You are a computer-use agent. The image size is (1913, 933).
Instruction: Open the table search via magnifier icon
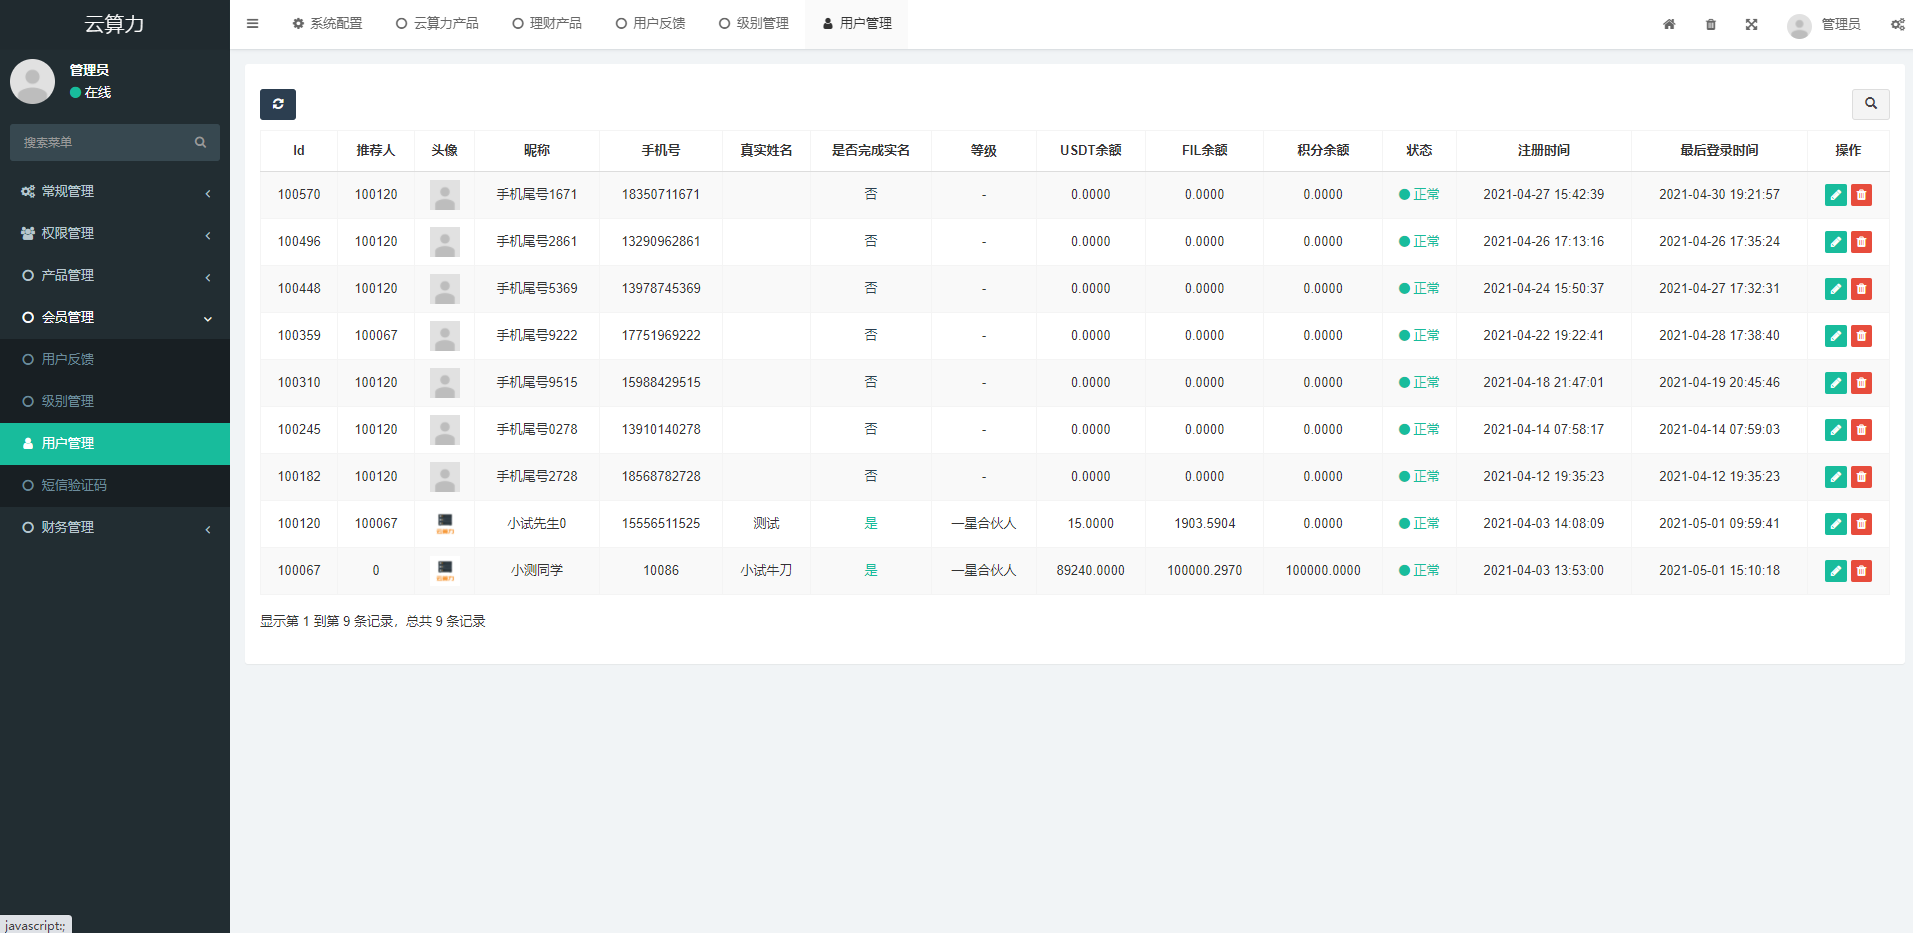1871,104
